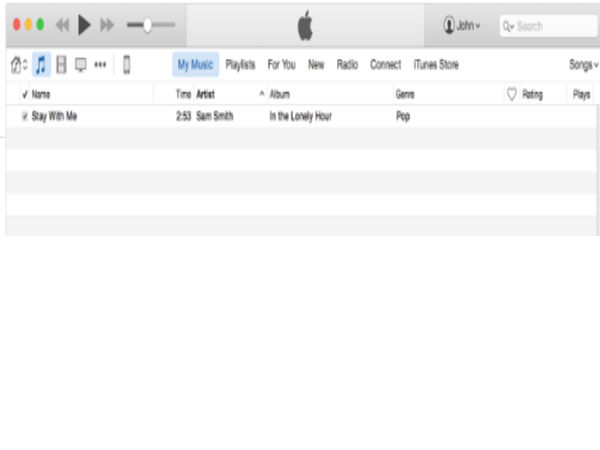Open the home navigation stepper icon
The width and height of the screenshot is (600, 450).
[19, 64]
